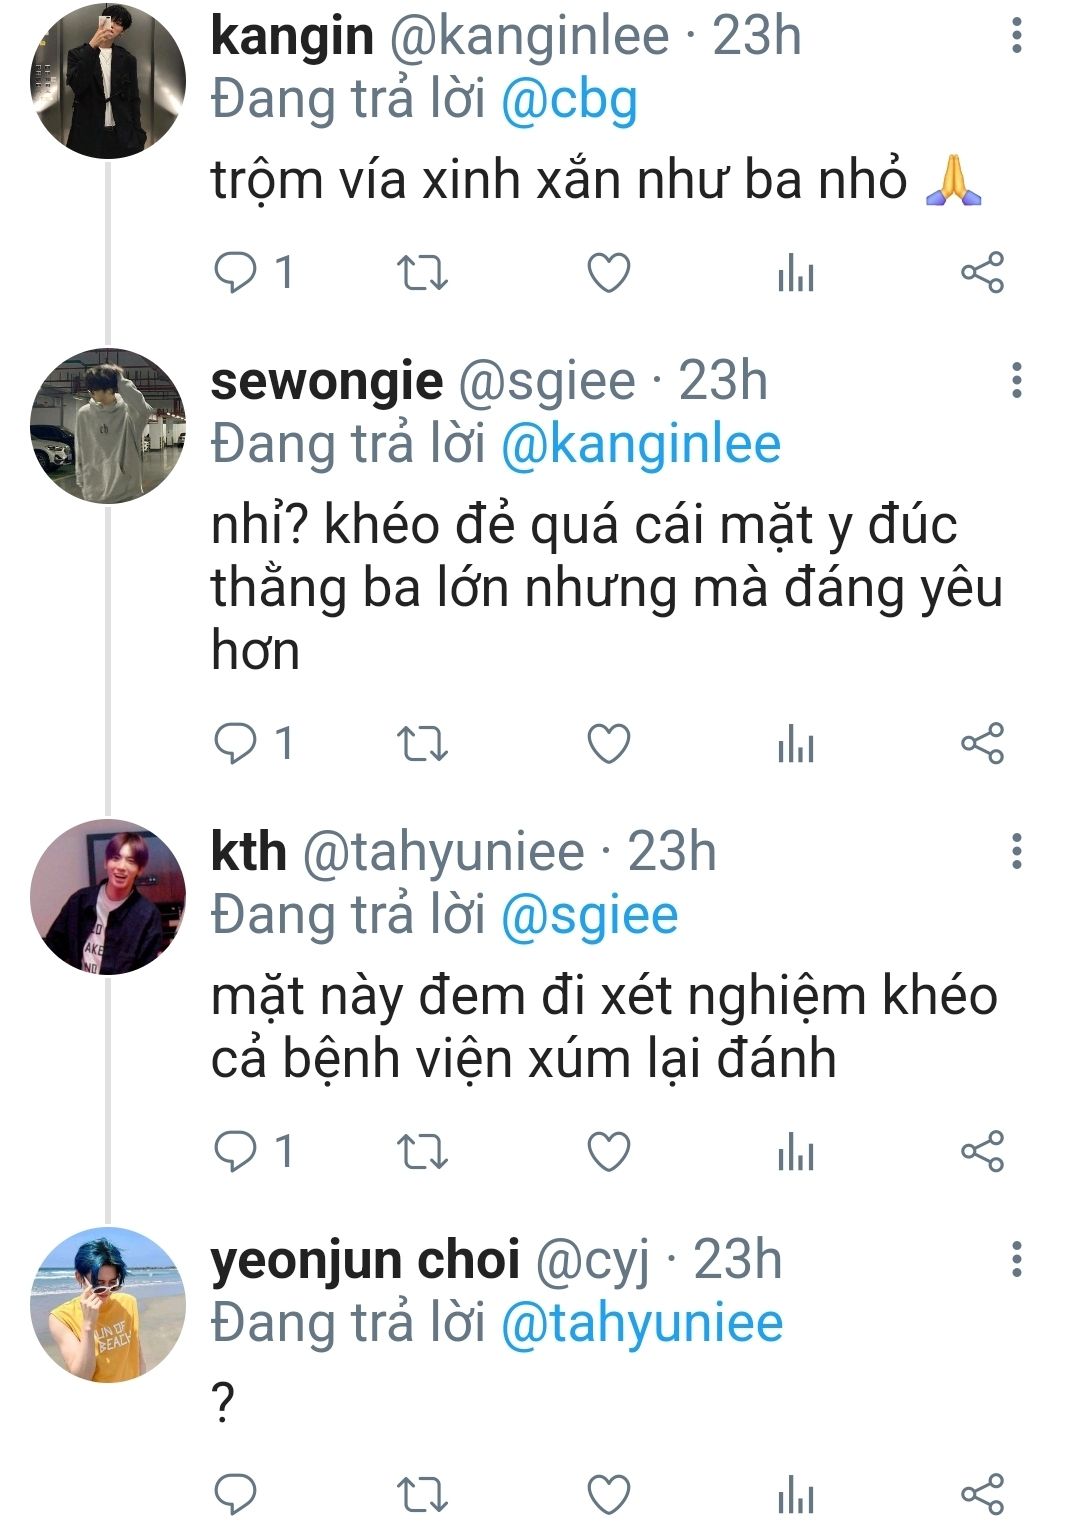Open the @kanginlee mention link

coord(640,445)
